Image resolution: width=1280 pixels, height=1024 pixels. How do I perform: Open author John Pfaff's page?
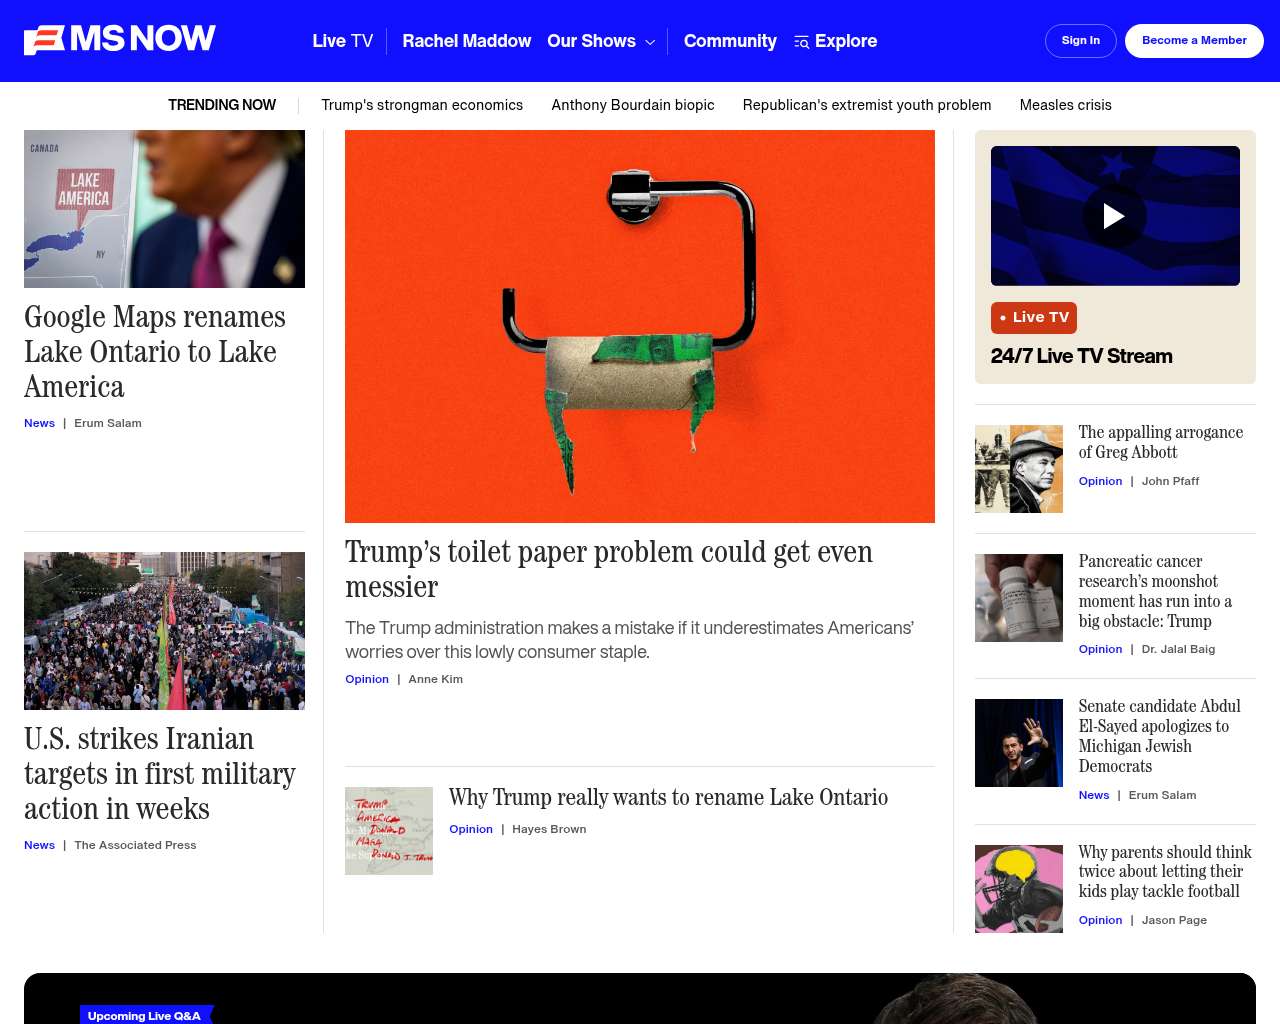[1170, 481]
